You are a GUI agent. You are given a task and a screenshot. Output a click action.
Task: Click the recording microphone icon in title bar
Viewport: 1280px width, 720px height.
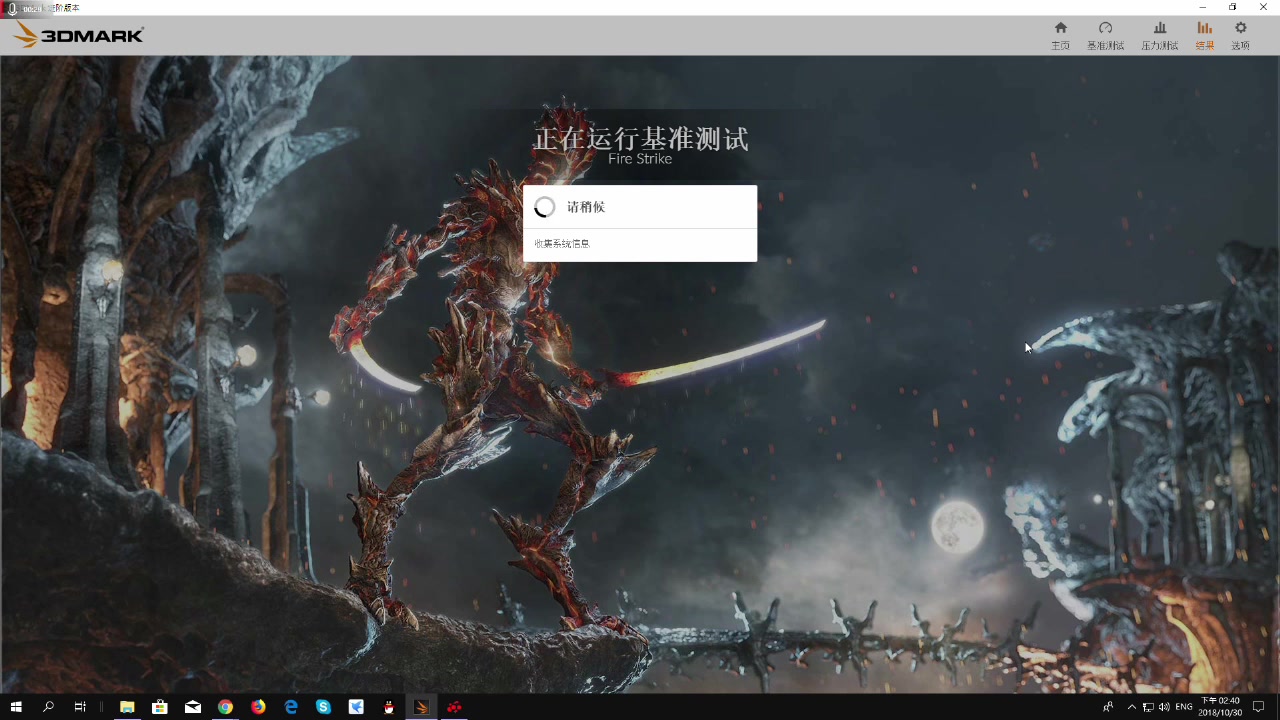[12, 8]
